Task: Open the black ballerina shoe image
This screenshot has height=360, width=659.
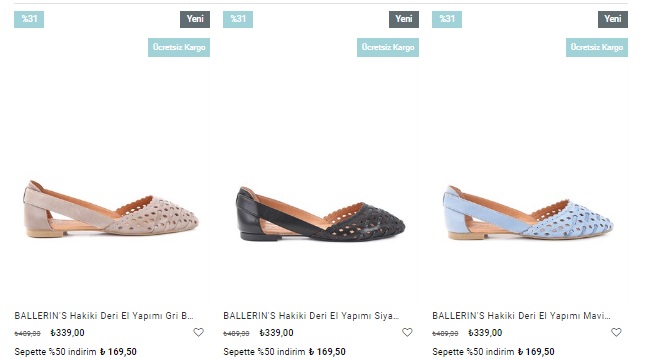Action: click(320, 214)
